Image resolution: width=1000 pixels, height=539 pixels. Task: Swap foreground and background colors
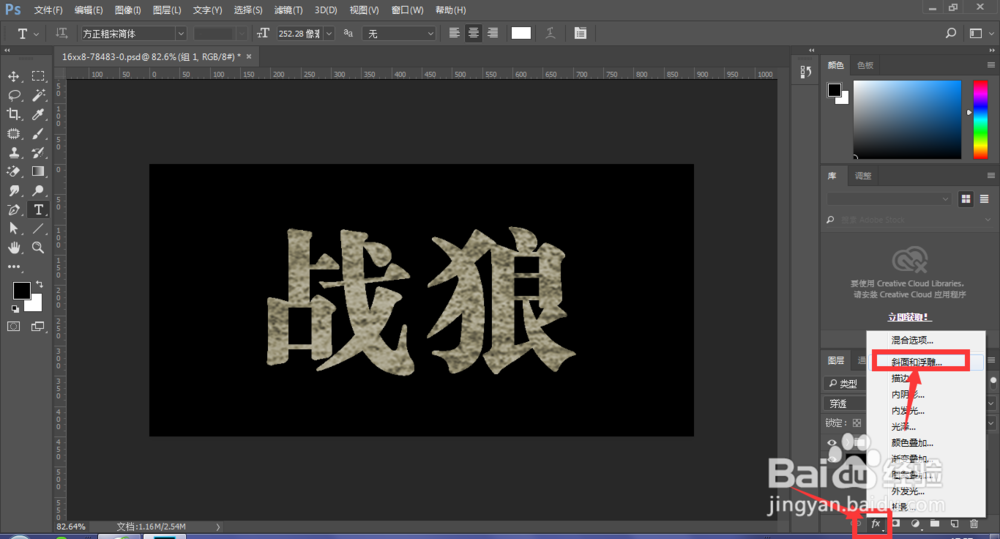coord(40,284)
